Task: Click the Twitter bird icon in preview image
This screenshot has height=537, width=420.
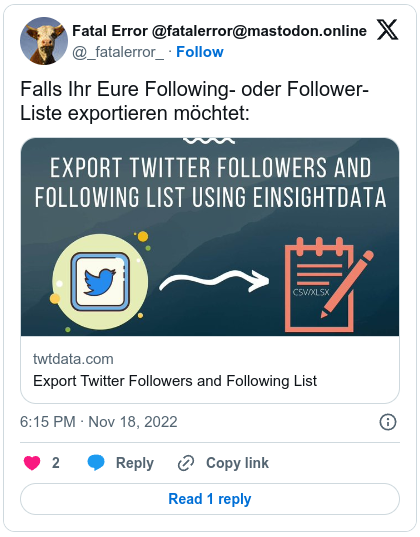Action: click(100, 282)
